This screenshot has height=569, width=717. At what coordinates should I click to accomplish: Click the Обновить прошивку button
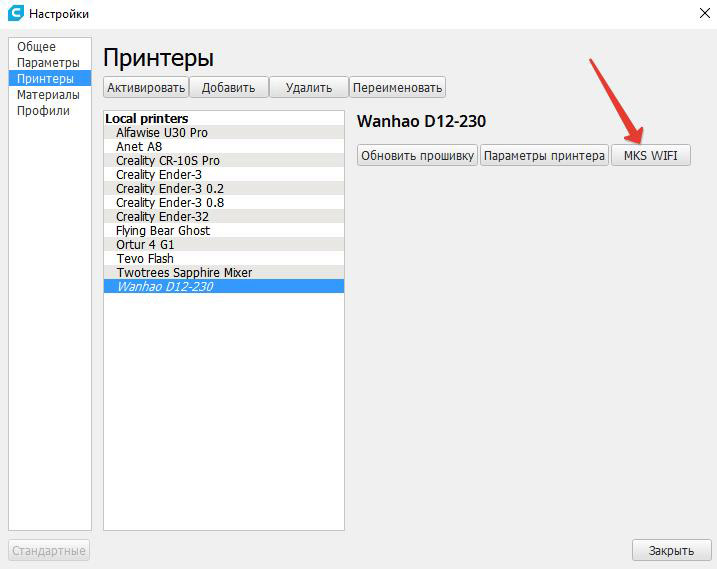pyautogui.click(x=417, y=155)
